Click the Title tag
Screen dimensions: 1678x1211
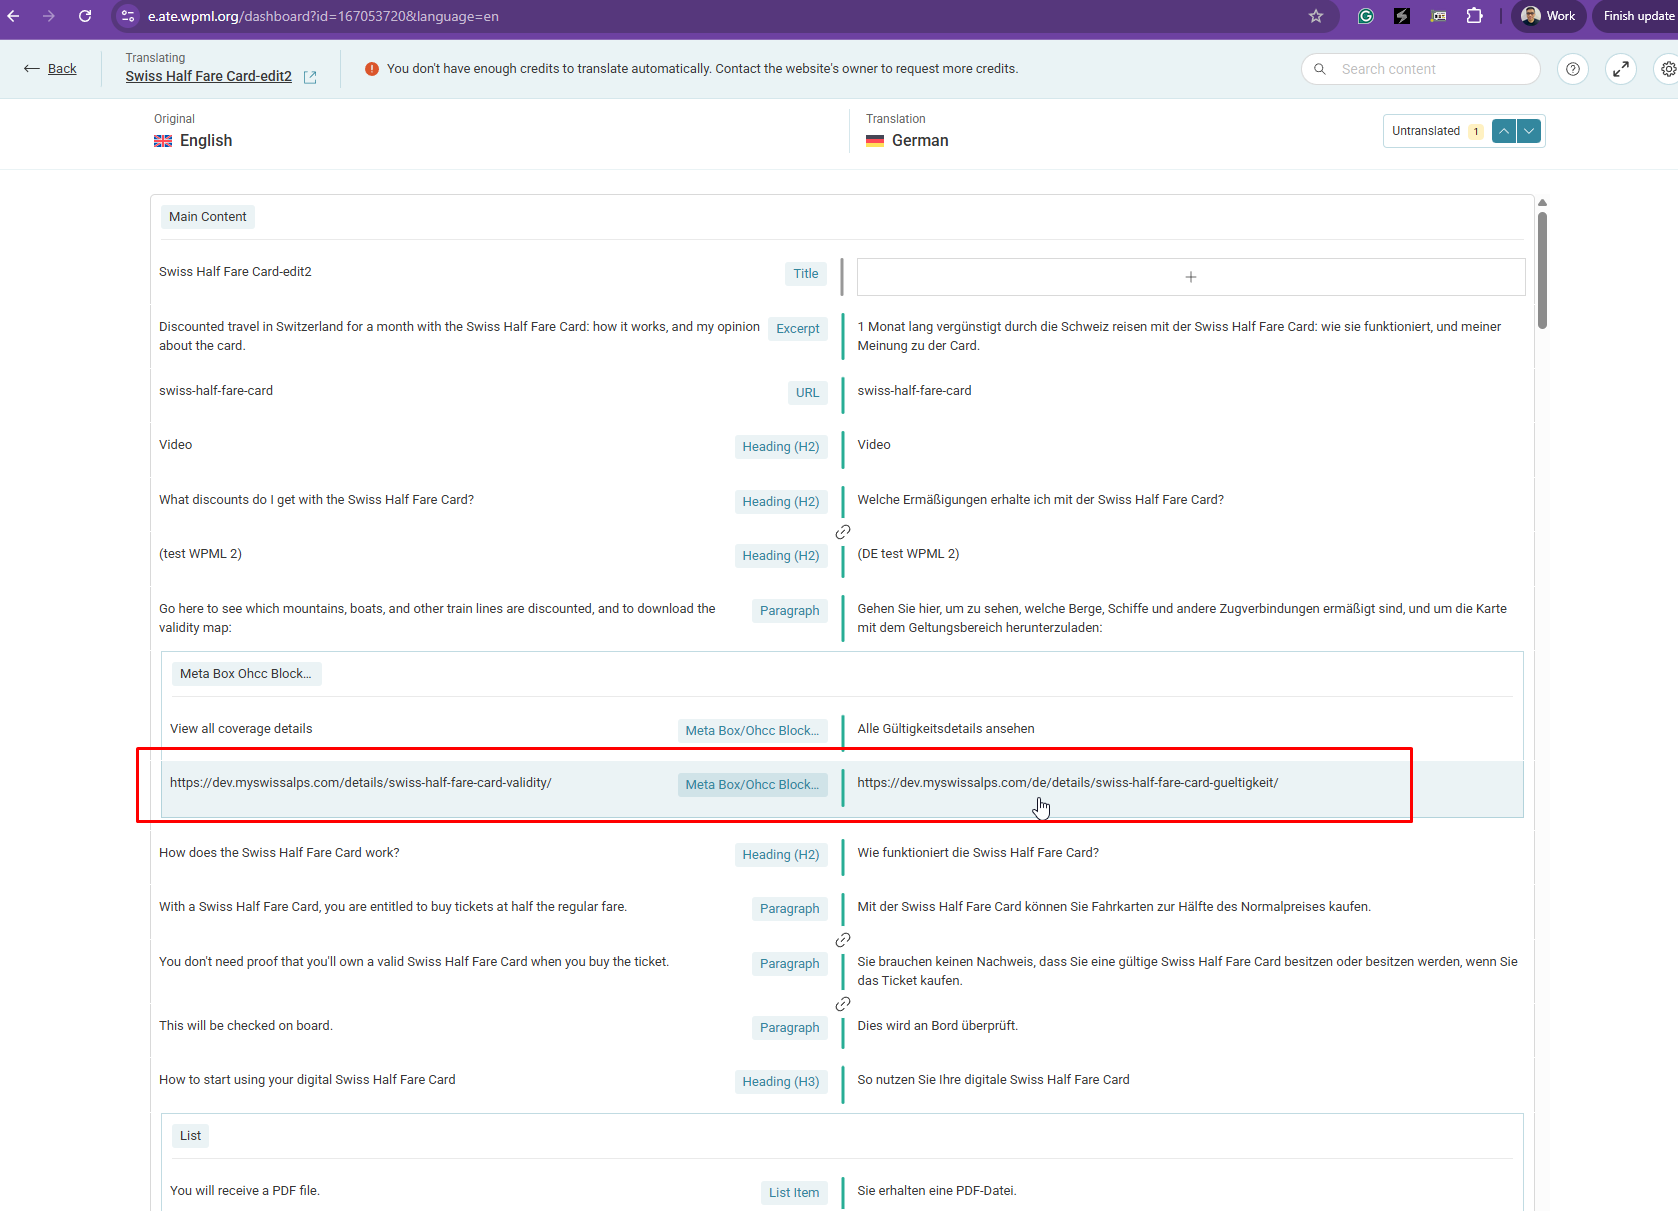pyautogui.click(x=806, y=274)
